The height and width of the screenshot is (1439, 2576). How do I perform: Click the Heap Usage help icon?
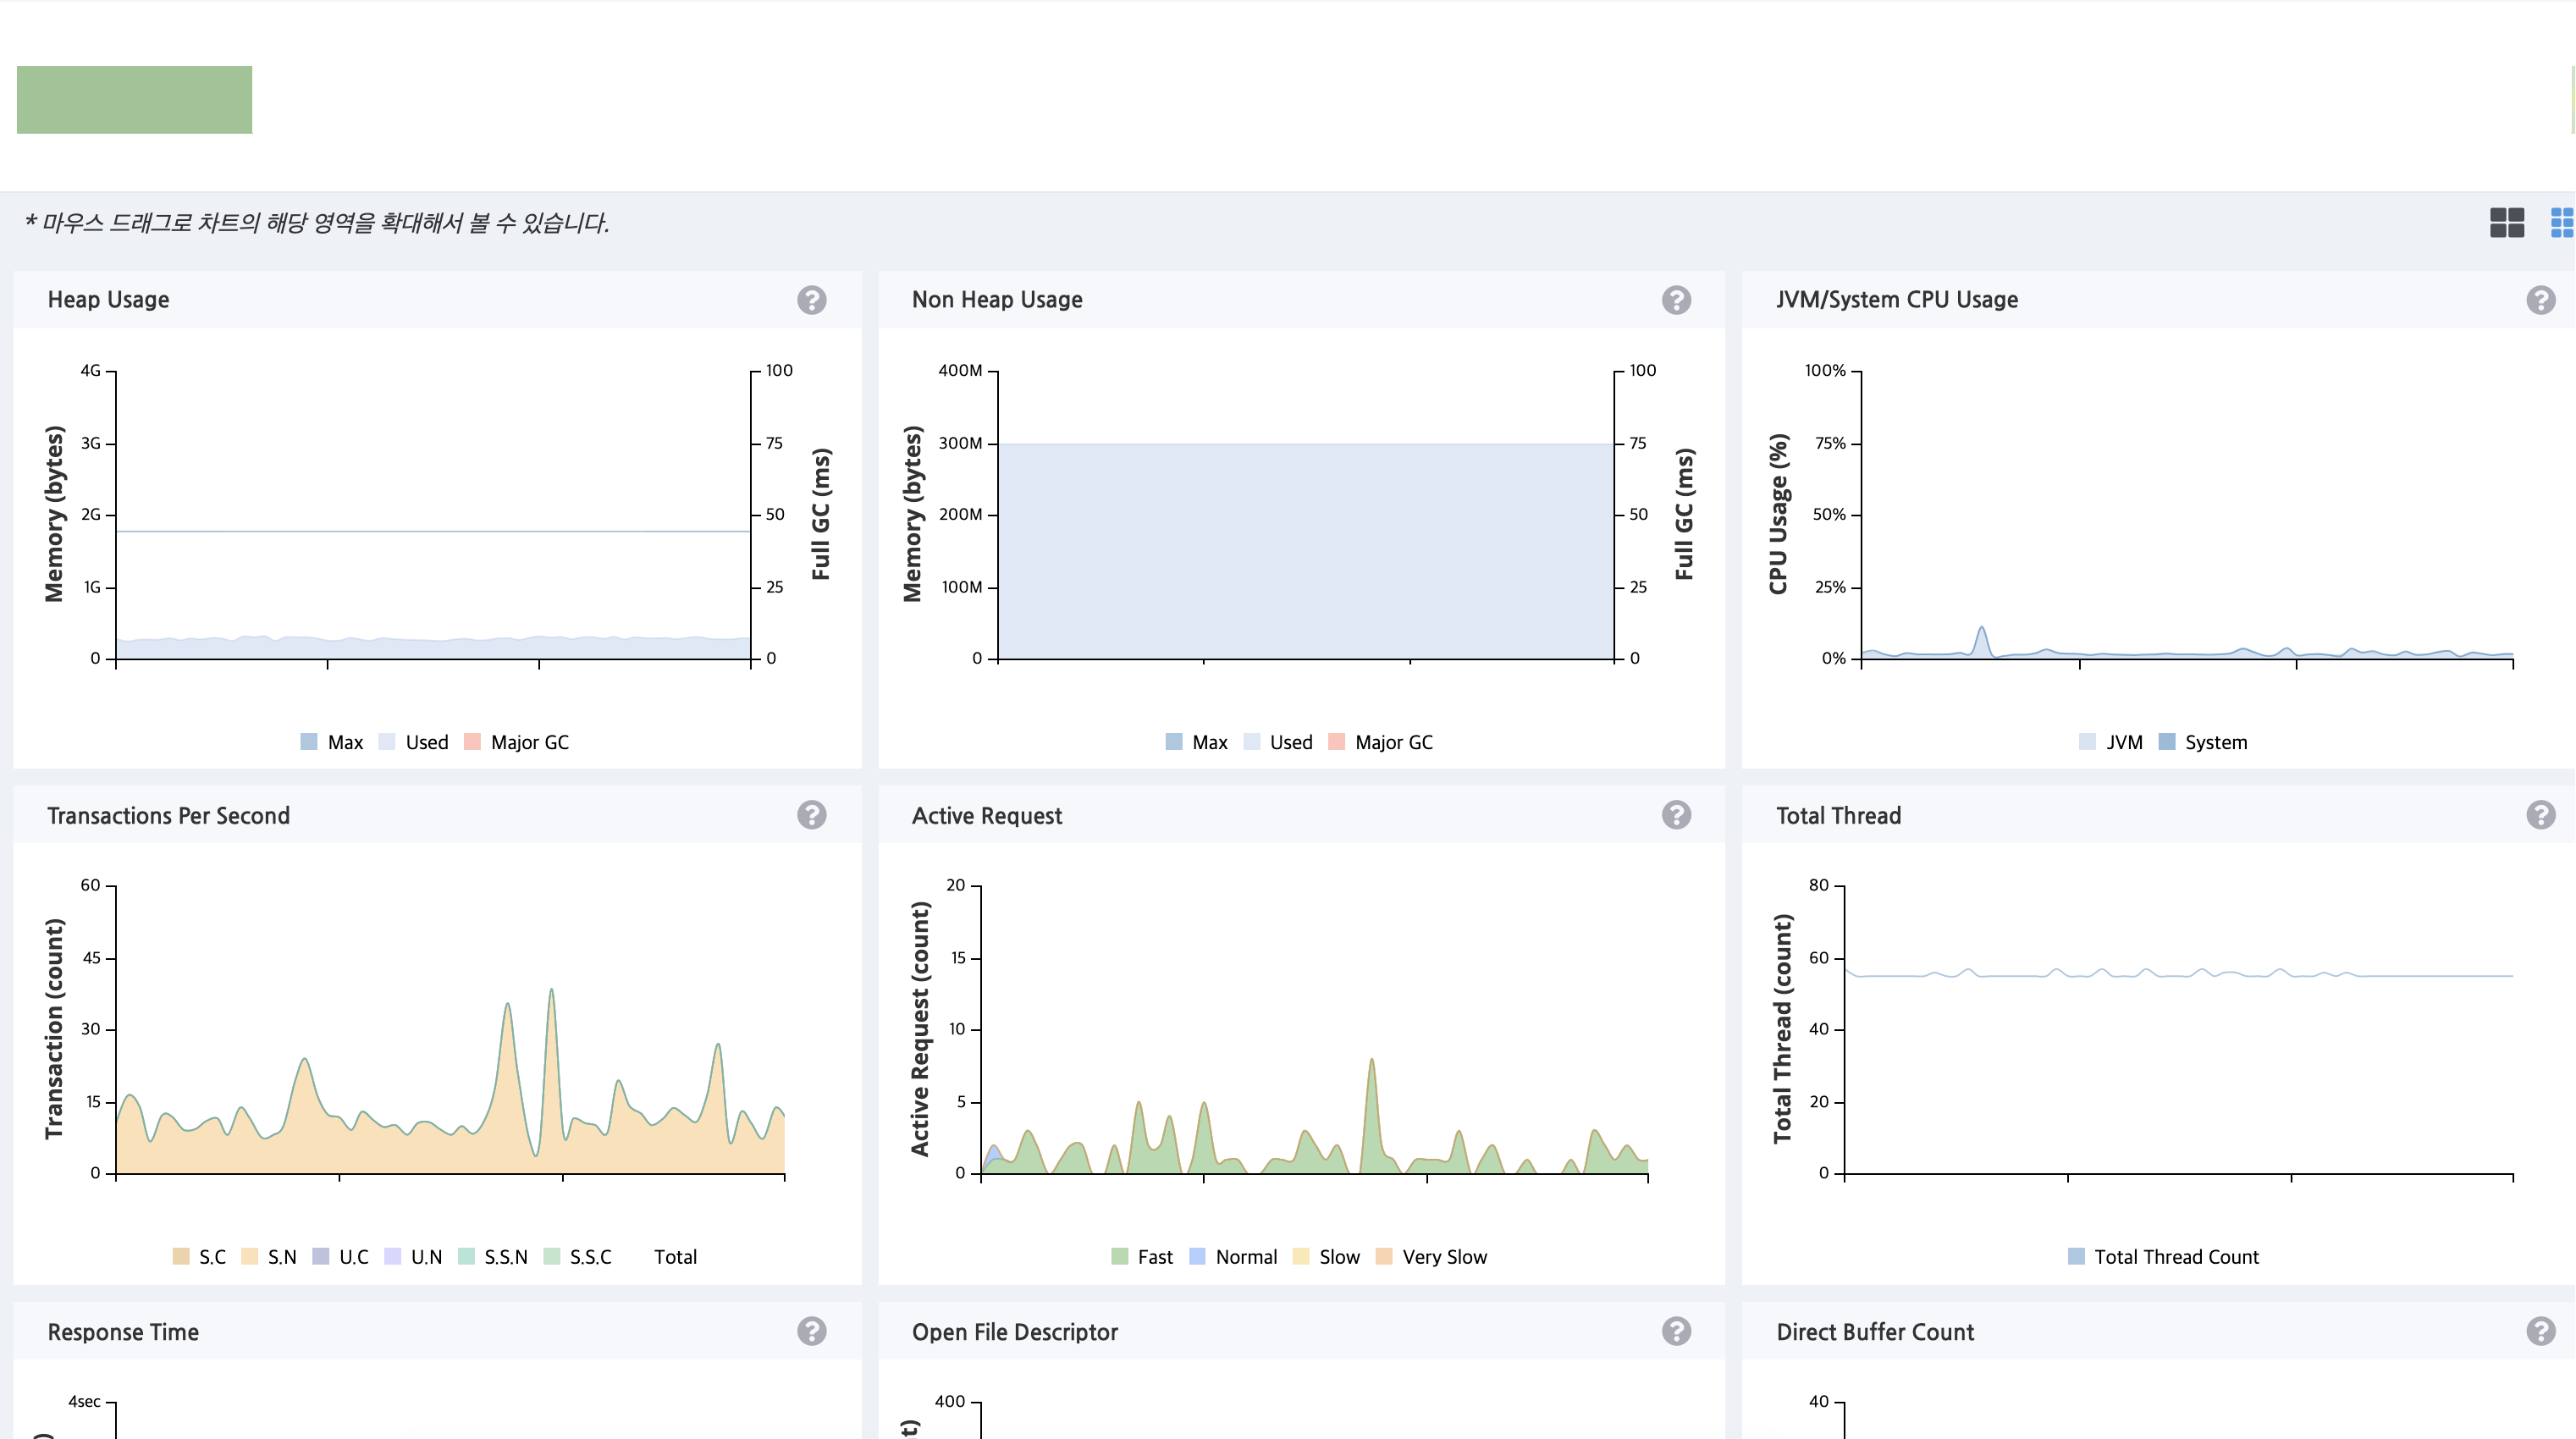(811, 300)
